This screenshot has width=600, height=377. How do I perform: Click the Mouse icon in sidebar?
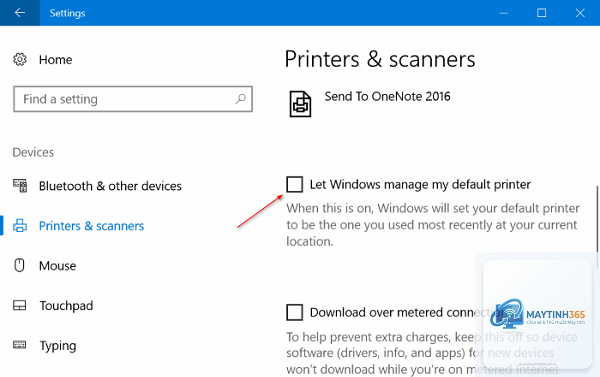(19, 265)
